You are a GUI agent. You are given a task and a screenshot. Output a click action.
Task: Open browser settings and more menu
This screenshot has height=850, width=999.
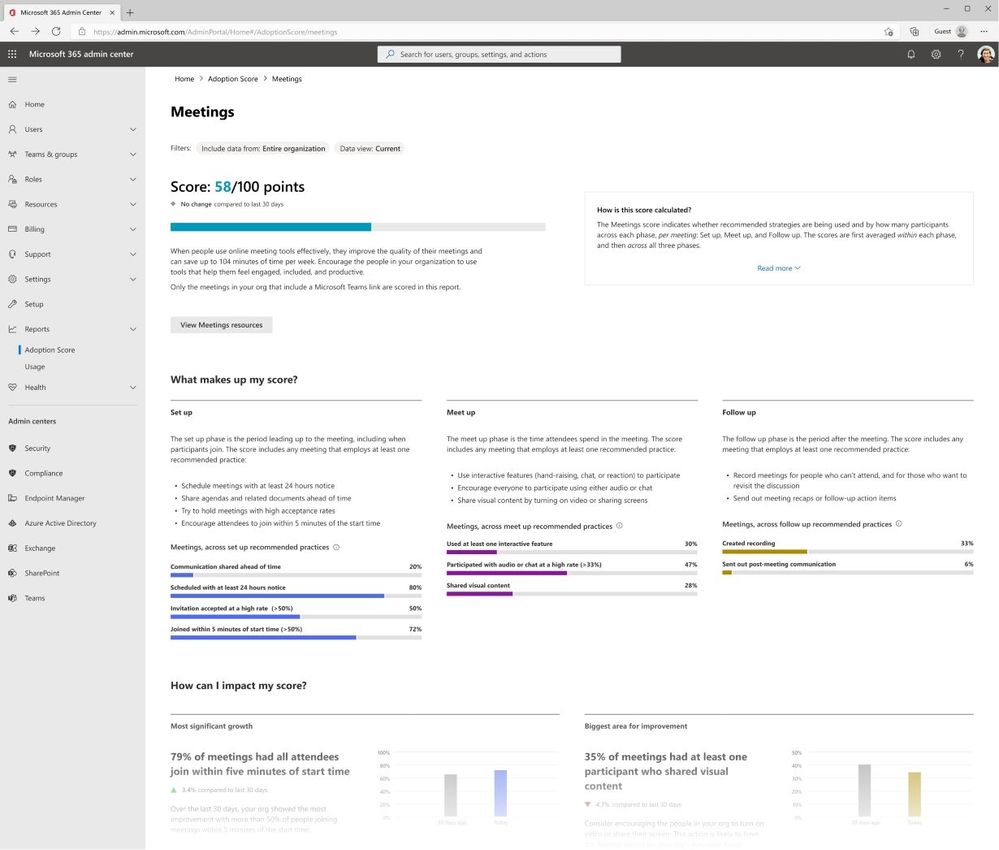click(984, 31)
